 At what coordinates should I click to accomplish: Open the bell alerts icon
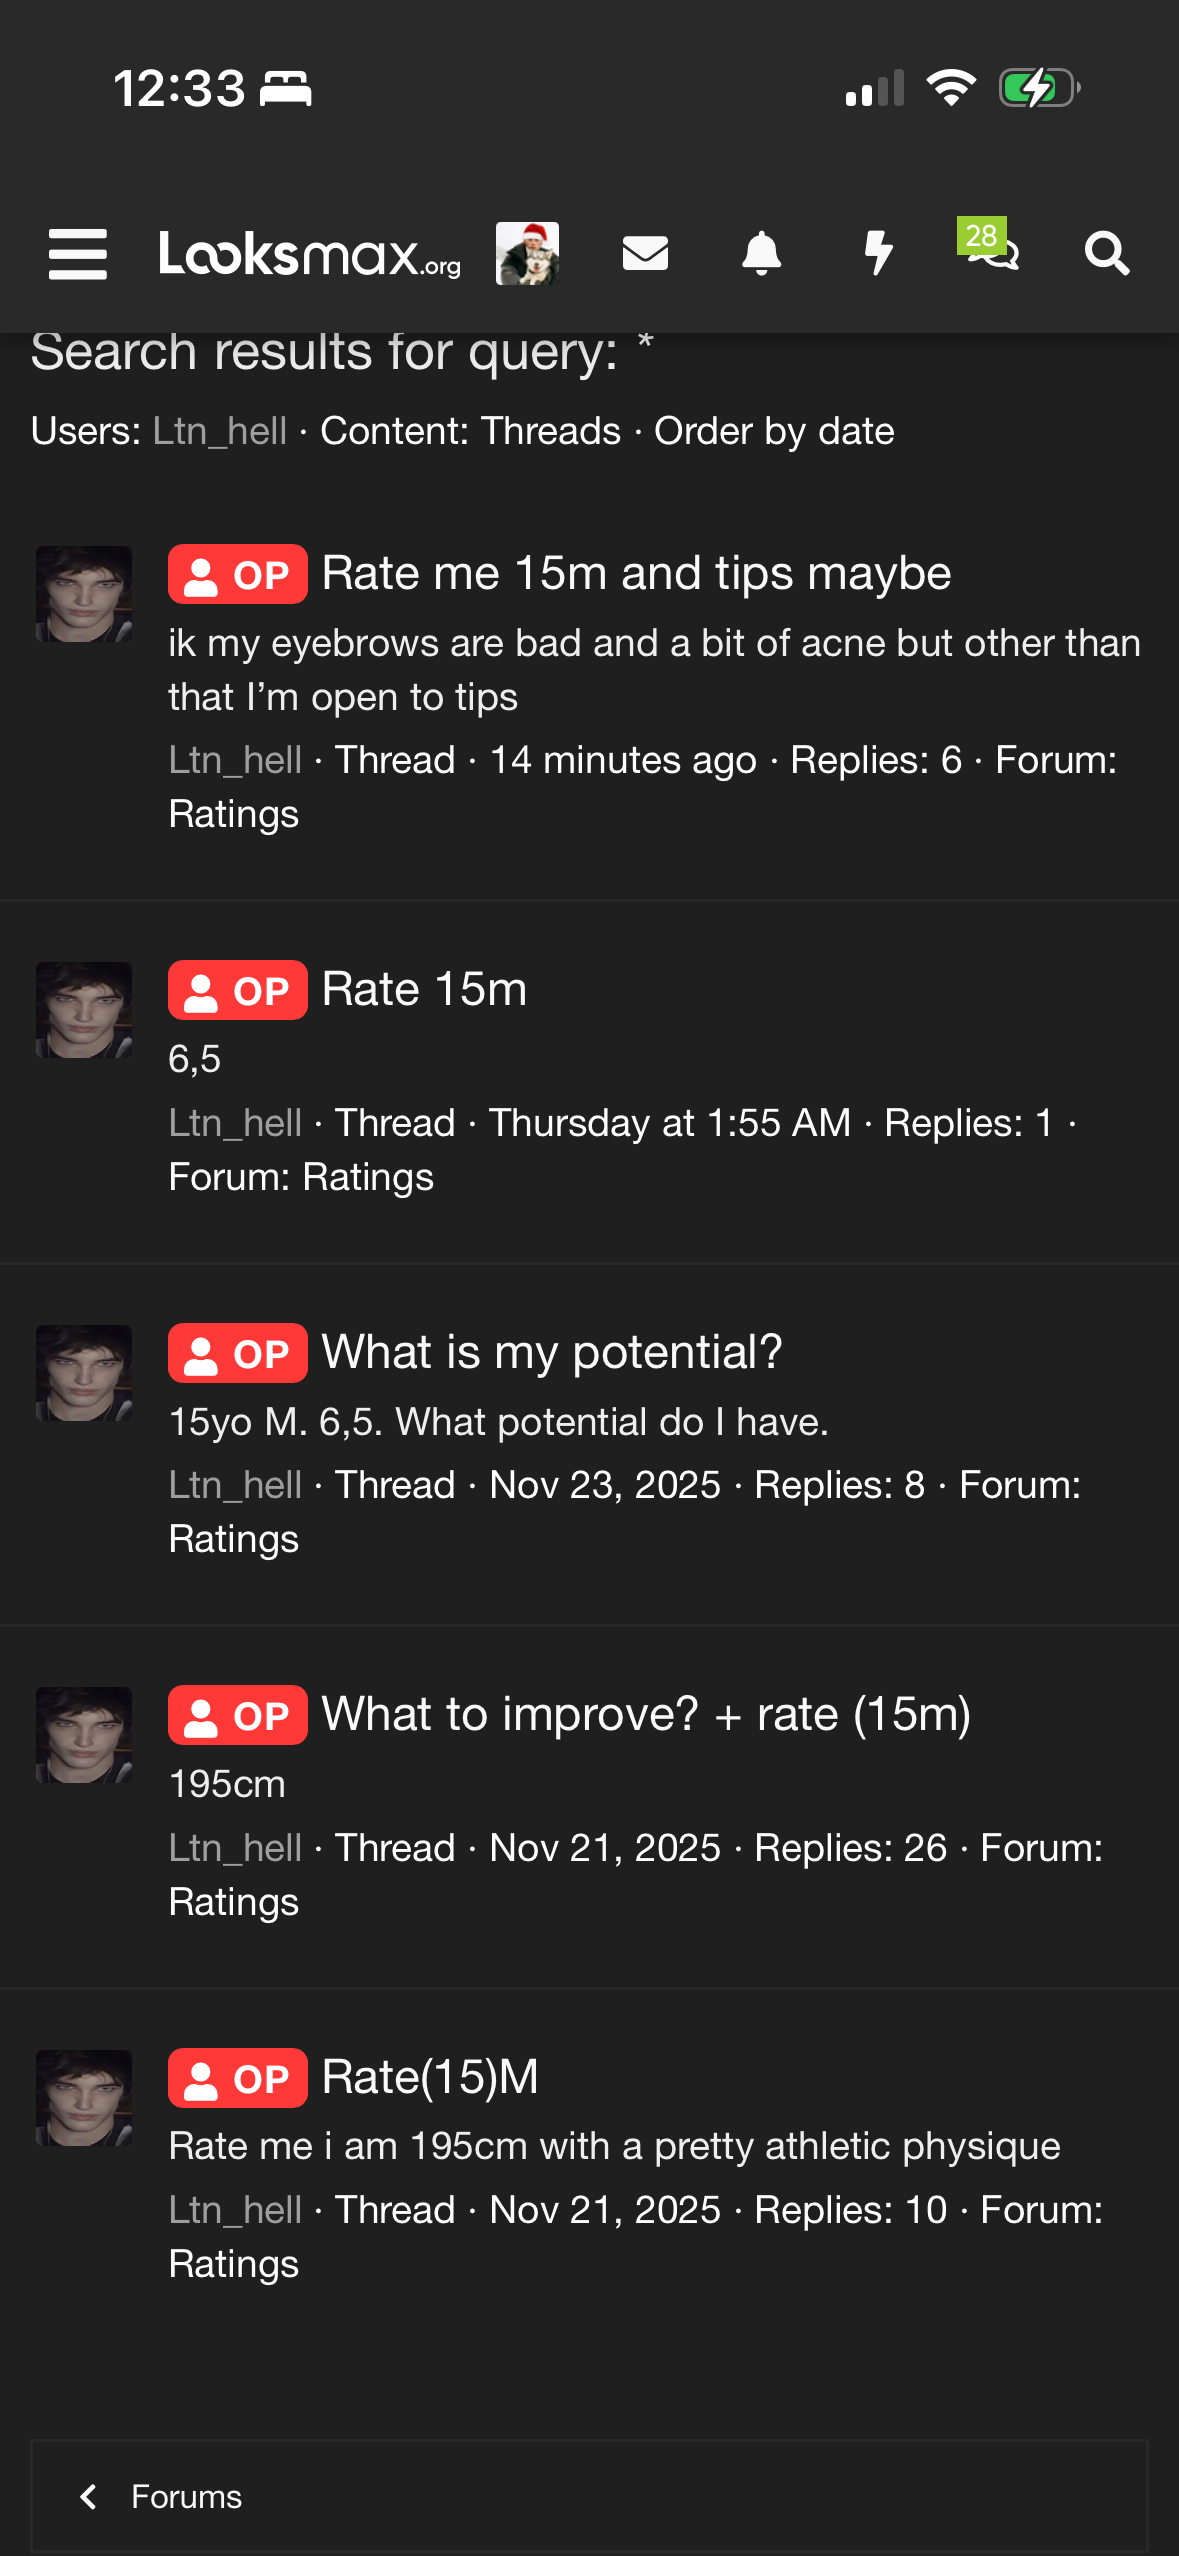[761, 253]
